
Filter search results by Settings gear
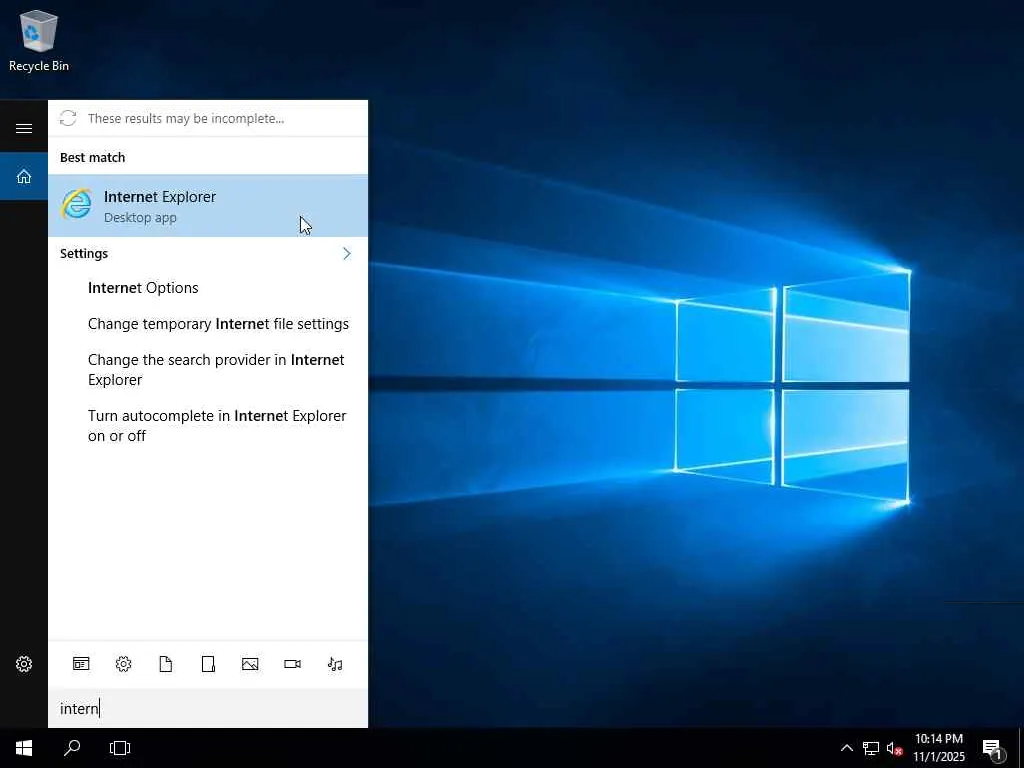pos(123,664)
